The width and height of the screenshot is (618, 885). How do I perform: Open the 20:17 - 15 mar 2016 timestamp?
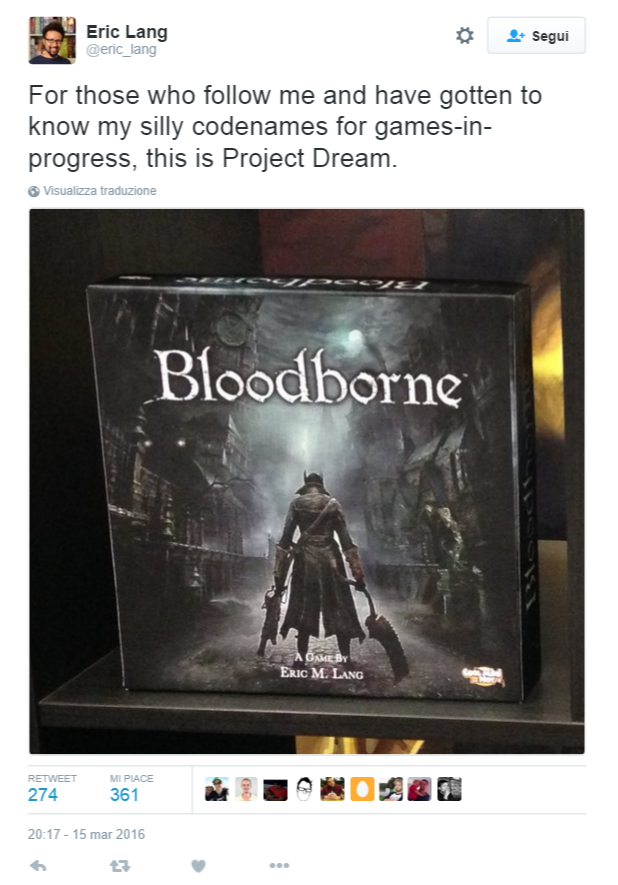tap(86, 834)
